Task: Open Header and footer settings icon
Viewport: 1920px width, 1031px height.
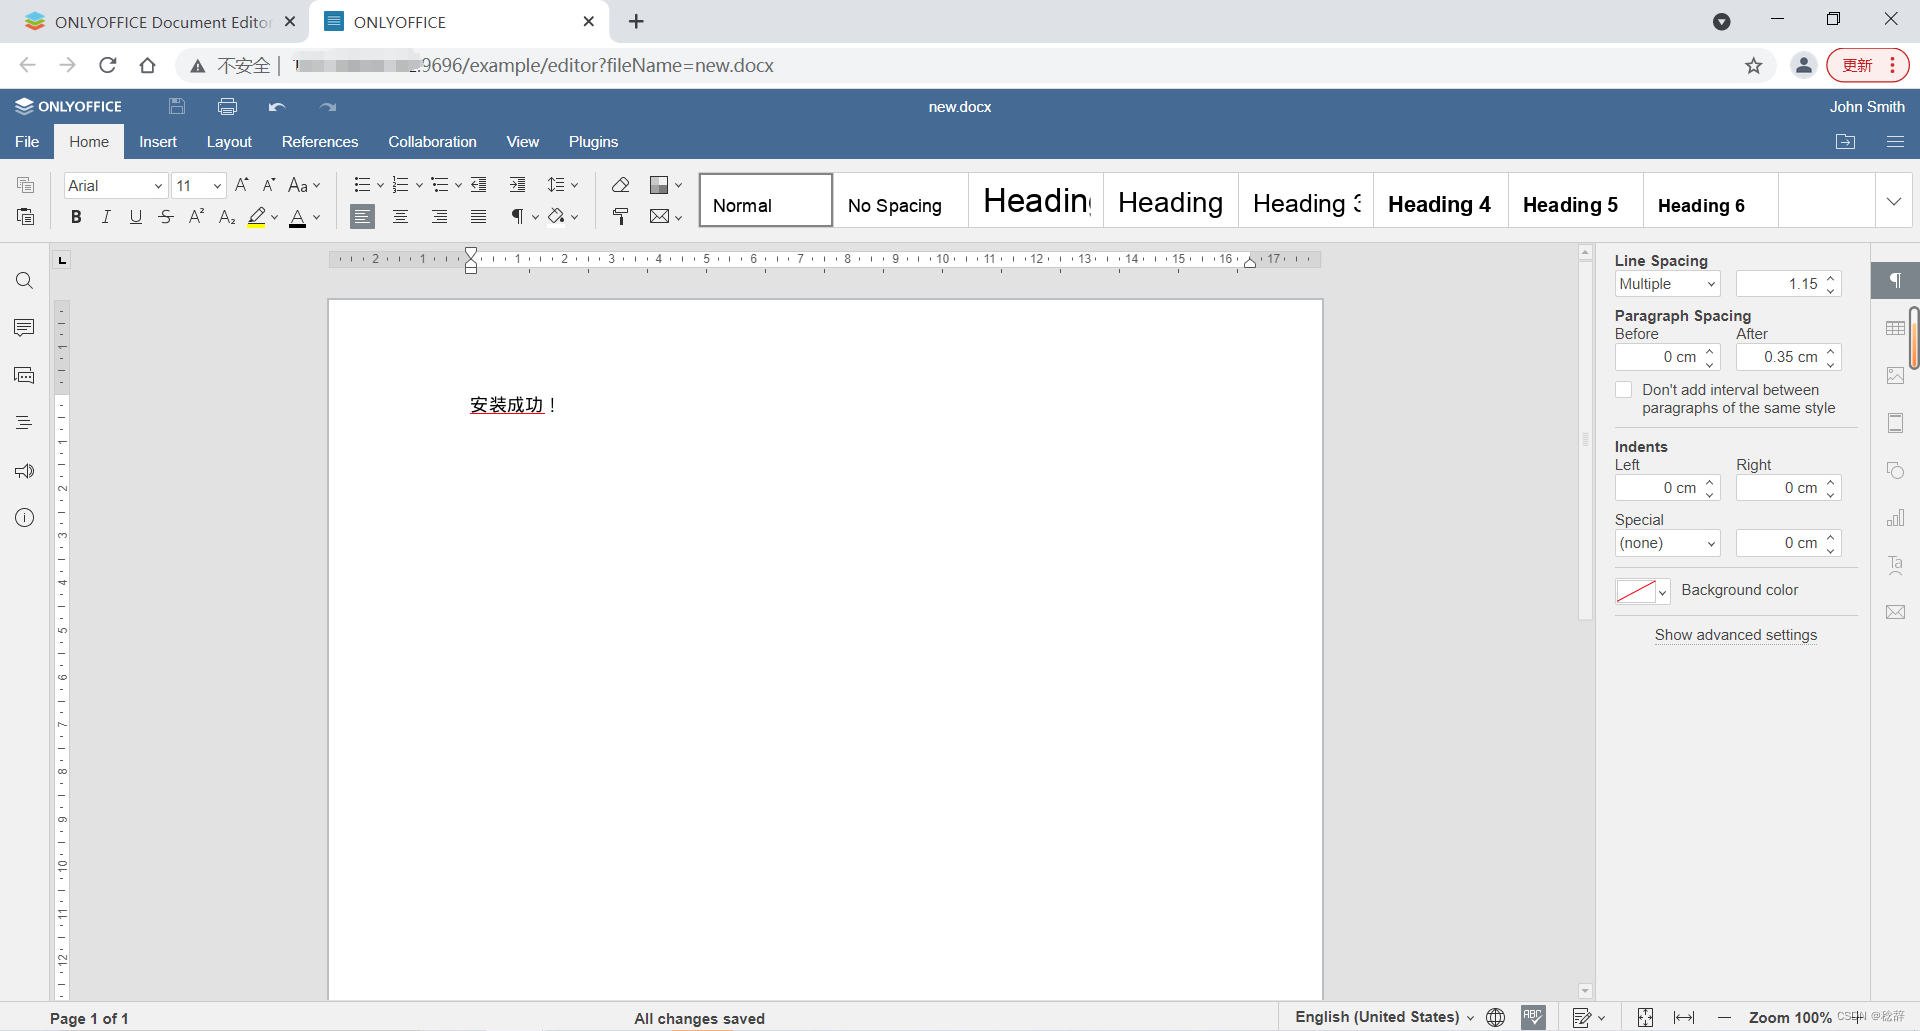Action: (x=1895, y=423)
